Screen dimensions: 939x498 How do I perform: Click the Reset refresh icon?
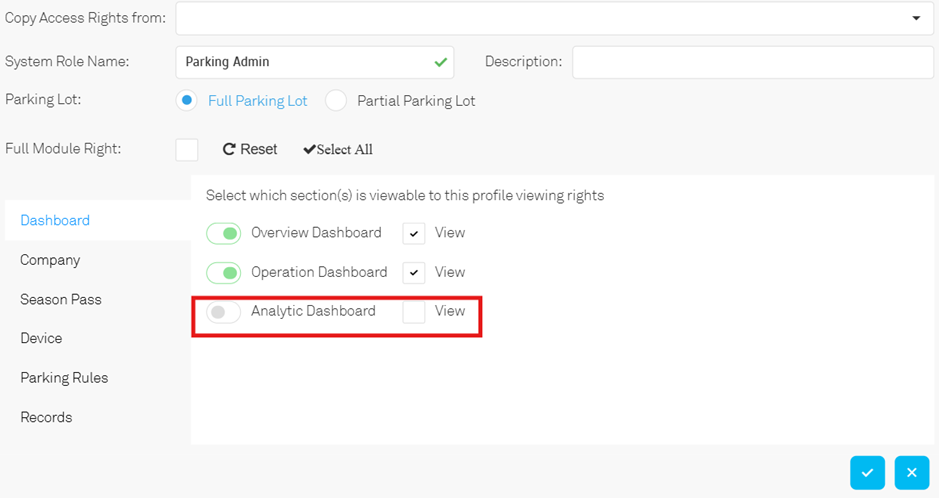(x=229, y=149)
